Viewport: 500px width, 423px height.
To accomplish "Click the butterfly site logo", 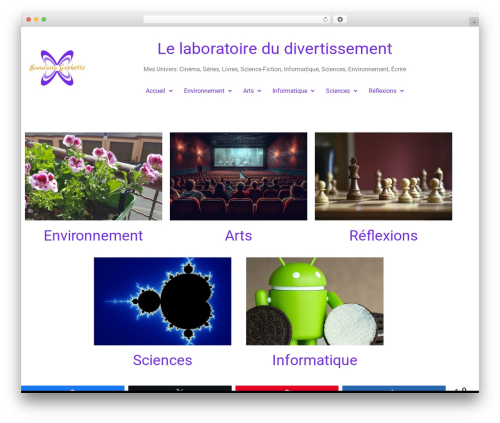I will (57, 68).
